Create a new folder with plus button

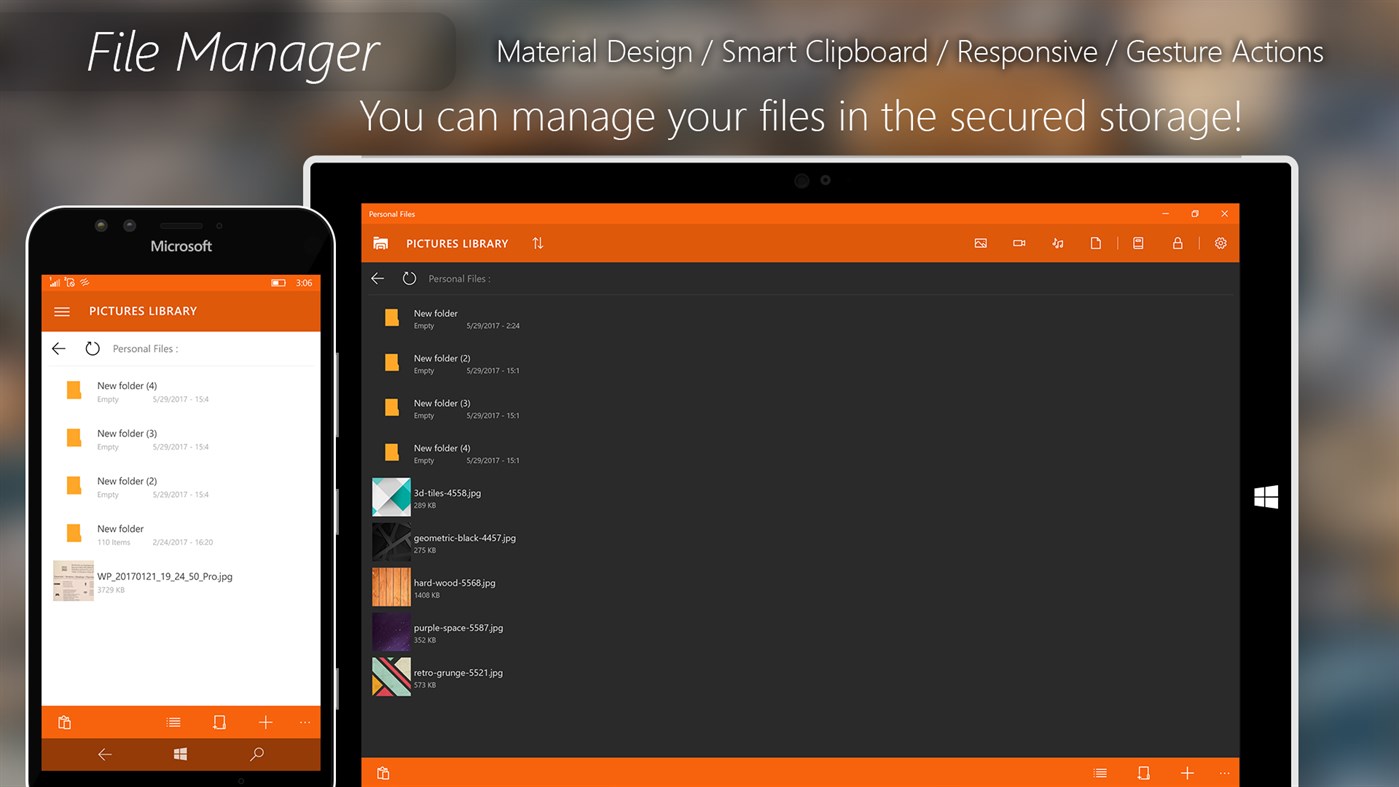1187,772
